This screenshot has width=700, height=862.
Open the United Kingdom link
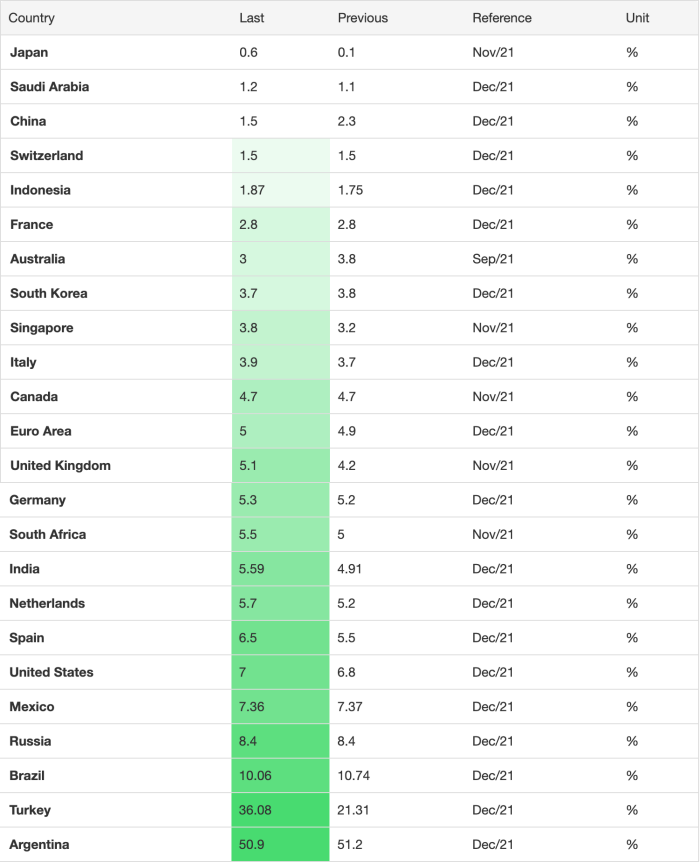click(60, 466)
